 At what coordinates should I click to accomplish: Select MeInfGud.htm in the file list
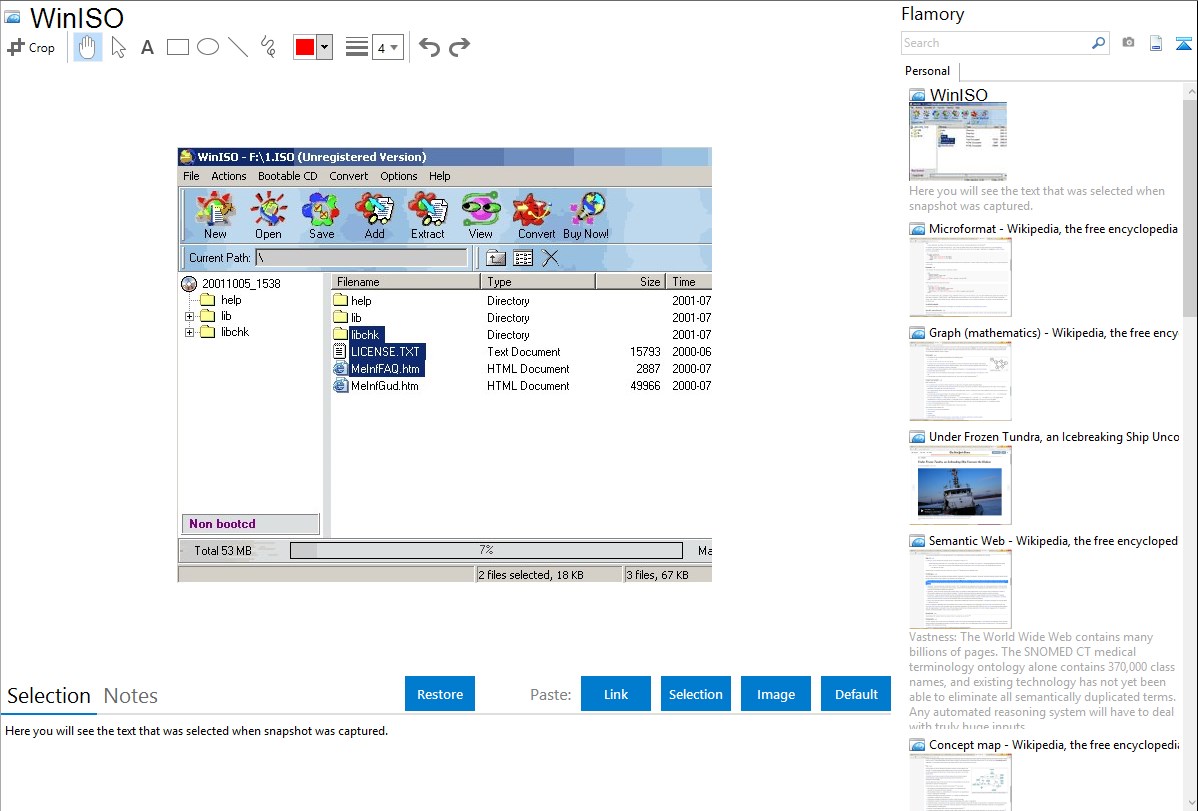(384, 386)
